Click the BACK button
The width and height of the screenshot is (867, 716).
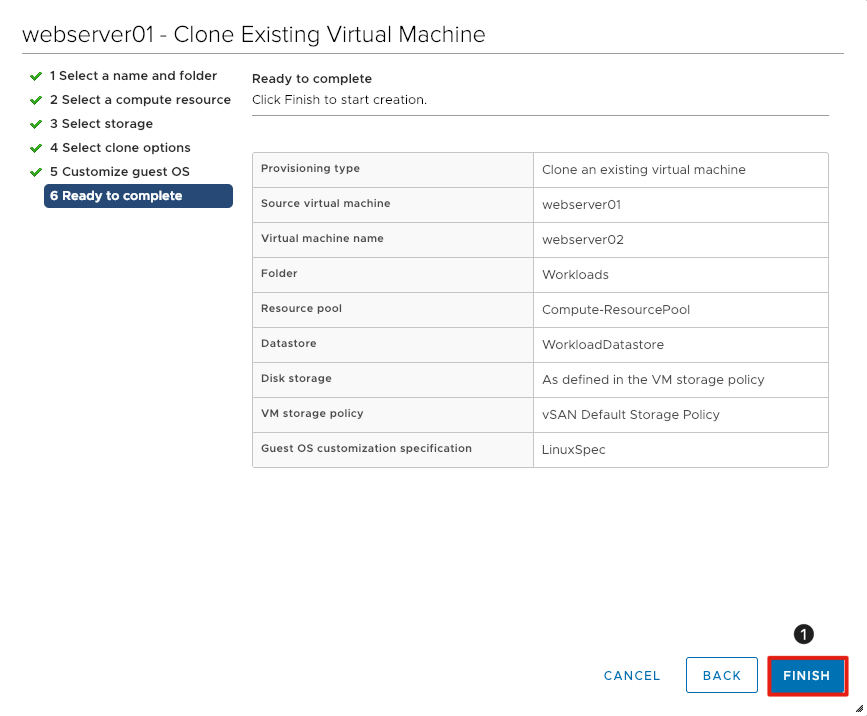(722, 675)
